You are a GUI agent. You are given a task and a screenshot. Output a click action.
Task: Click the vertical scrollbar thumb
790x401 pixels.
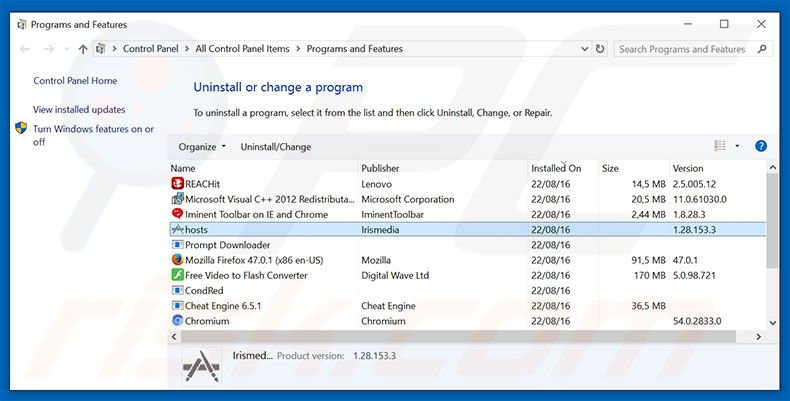[772, 221]
